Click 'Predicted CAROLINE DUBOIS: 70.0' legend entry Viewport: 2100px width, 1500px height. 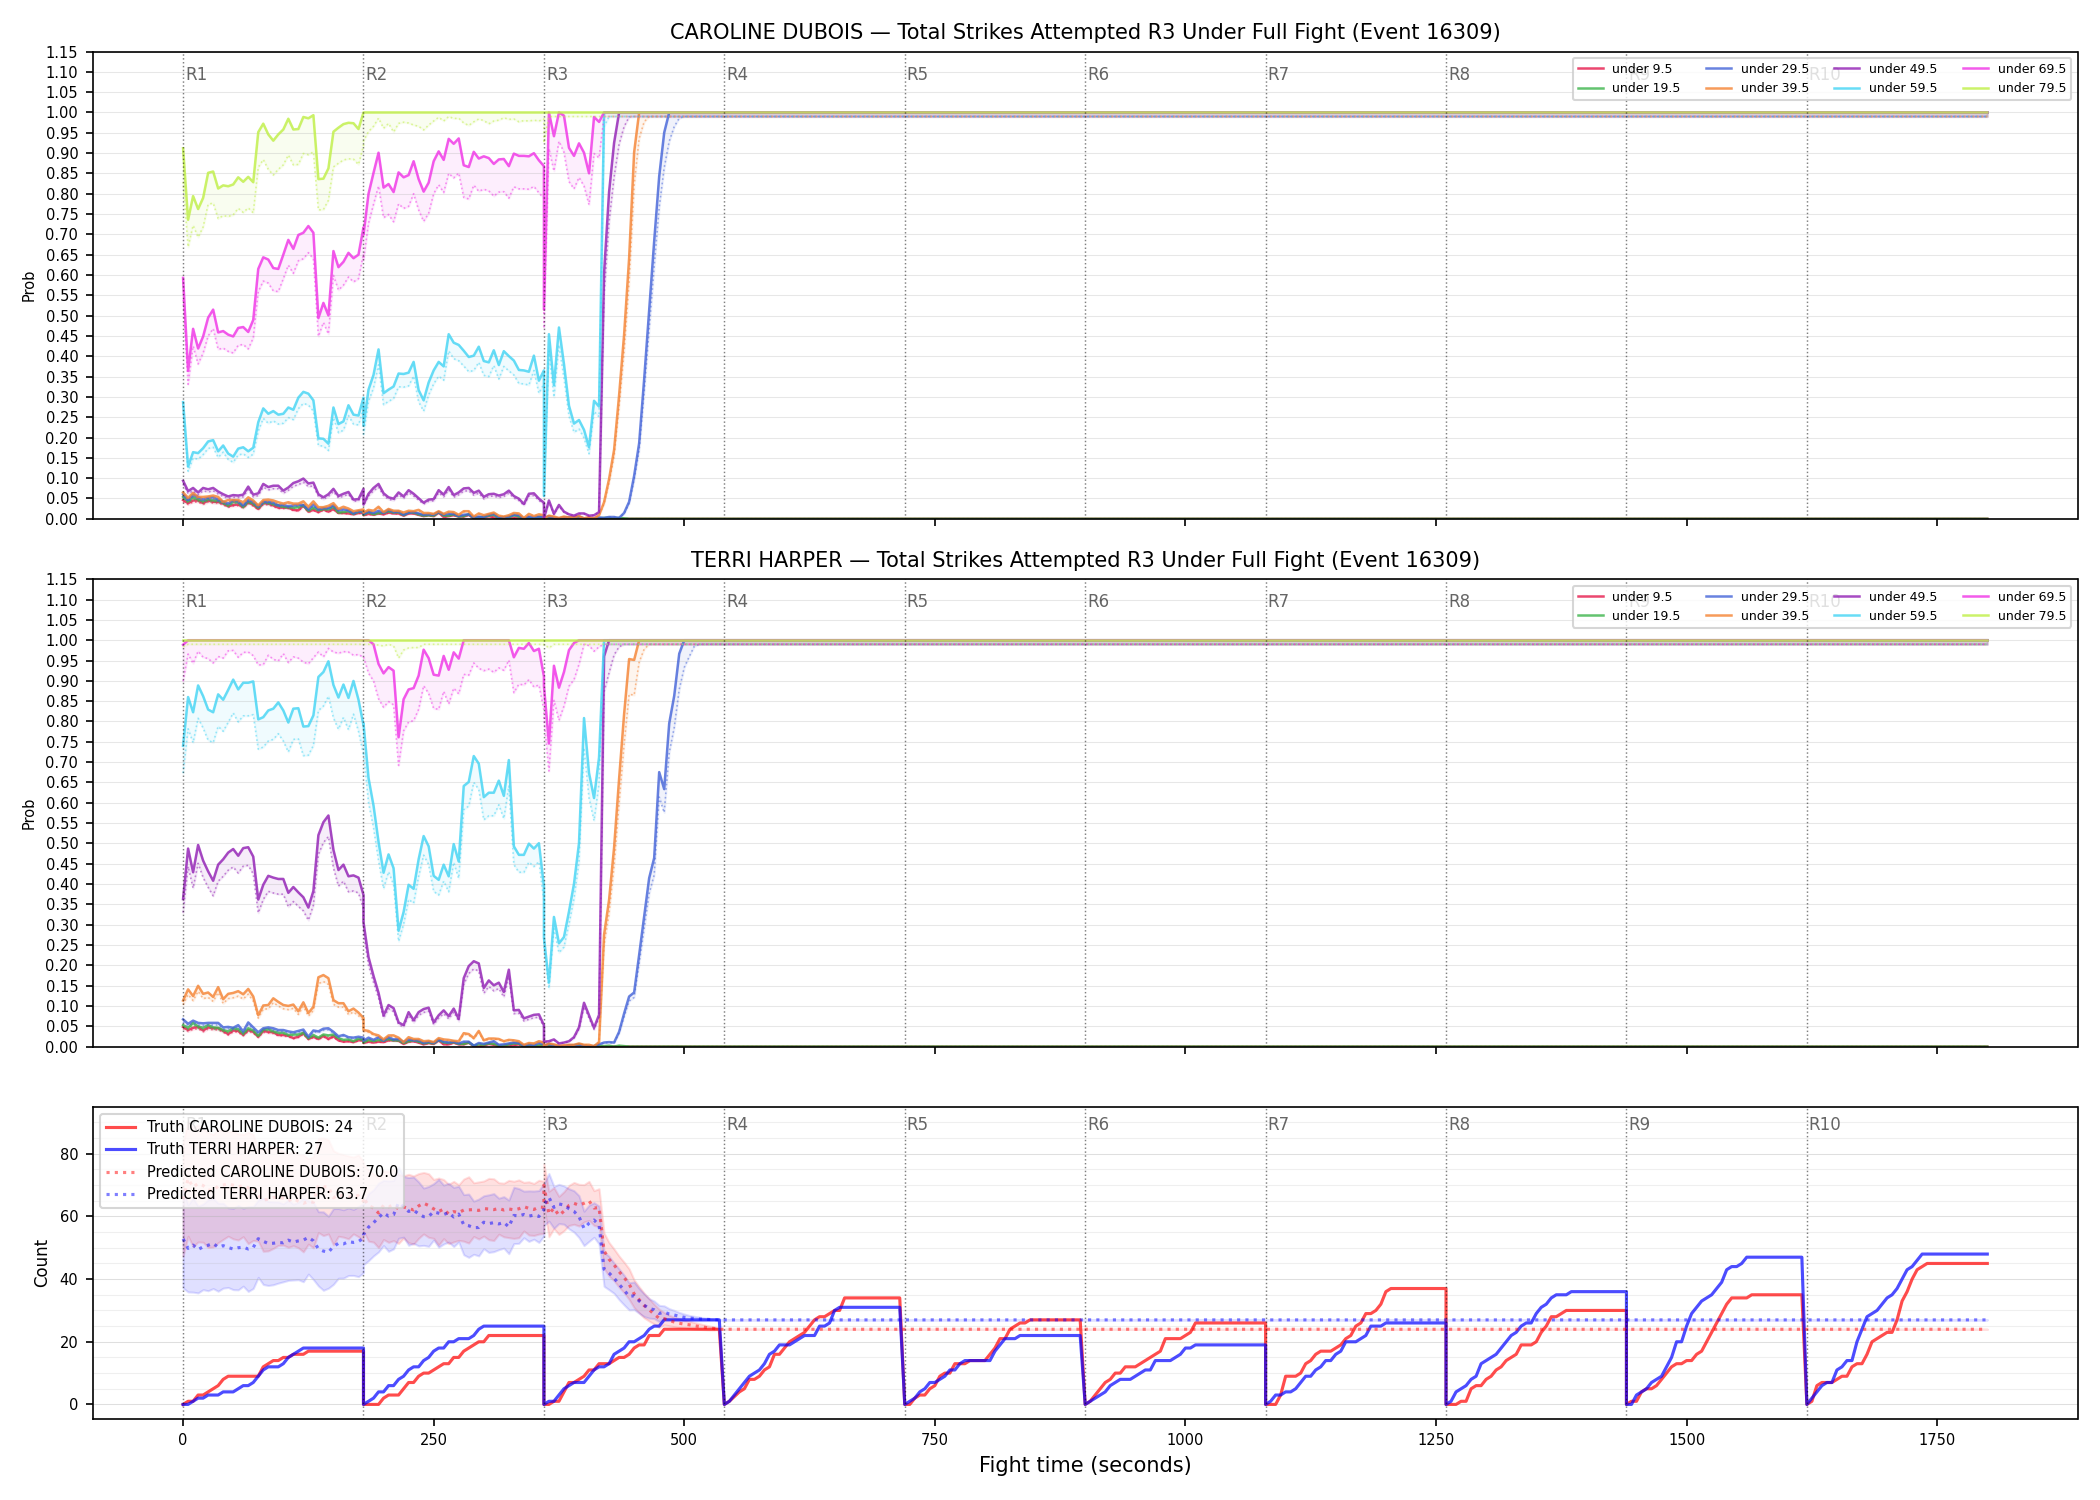point(251,1171)
